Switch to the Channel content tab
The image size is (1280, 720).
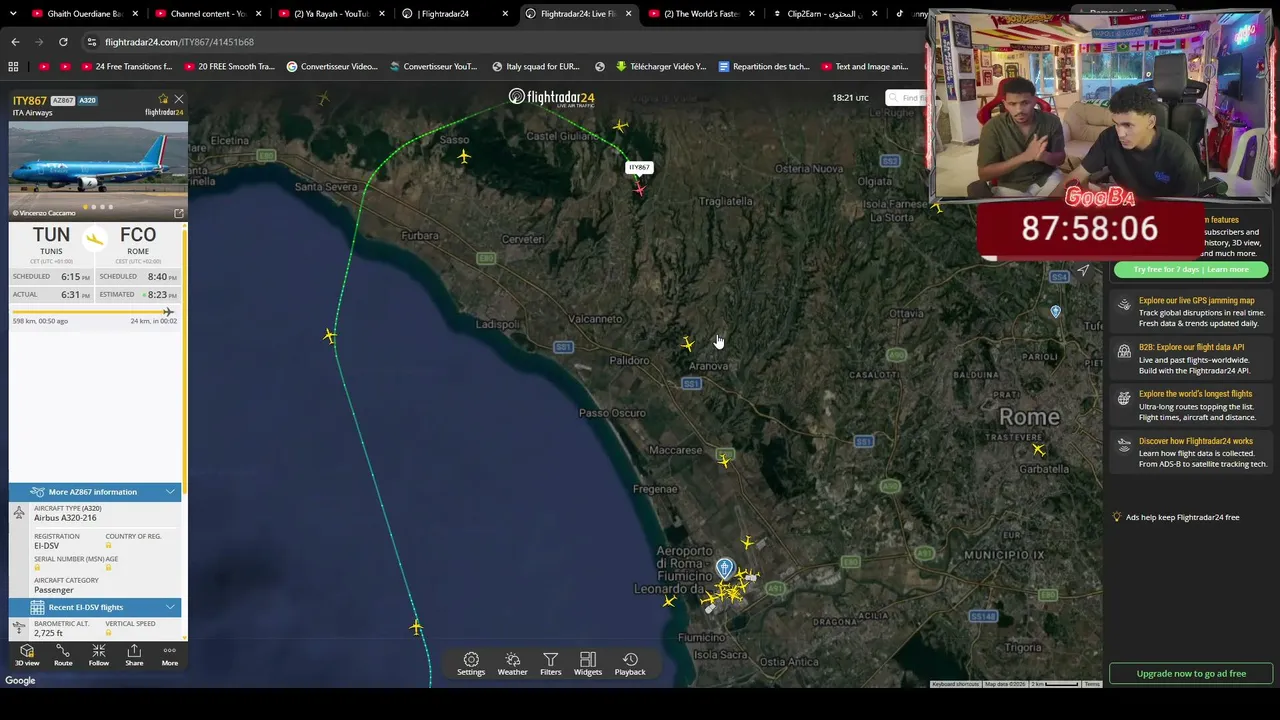[x=208, y=14]
